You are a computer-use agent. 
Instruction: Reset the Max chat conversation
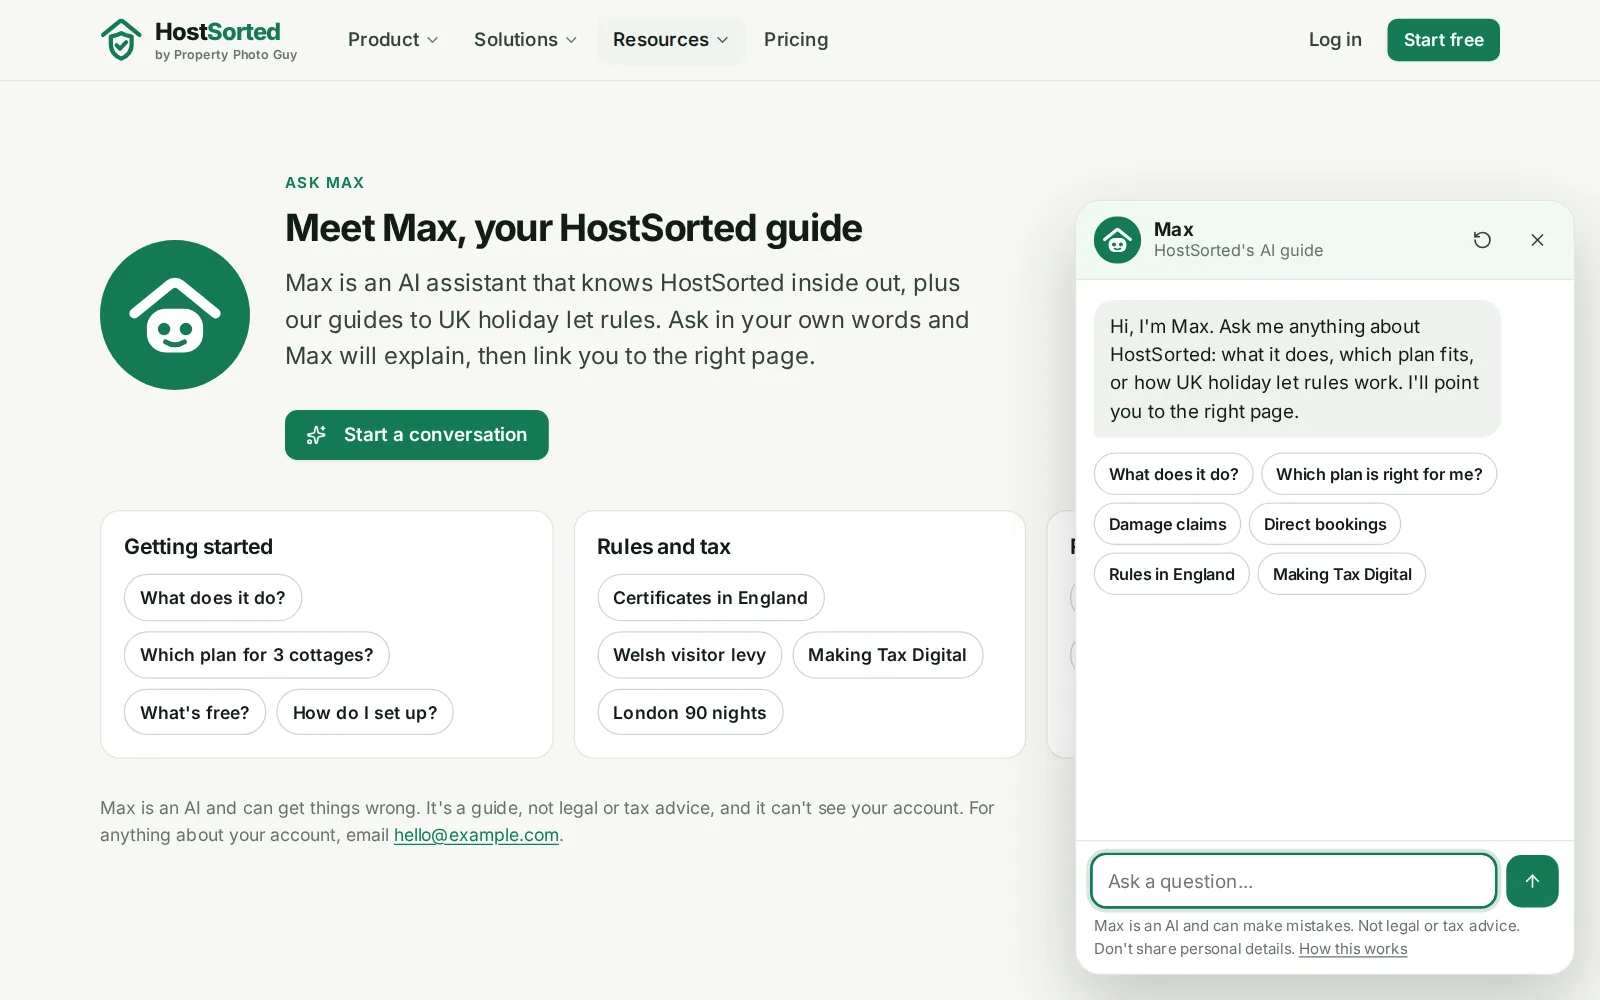(x=1482, y=240)
